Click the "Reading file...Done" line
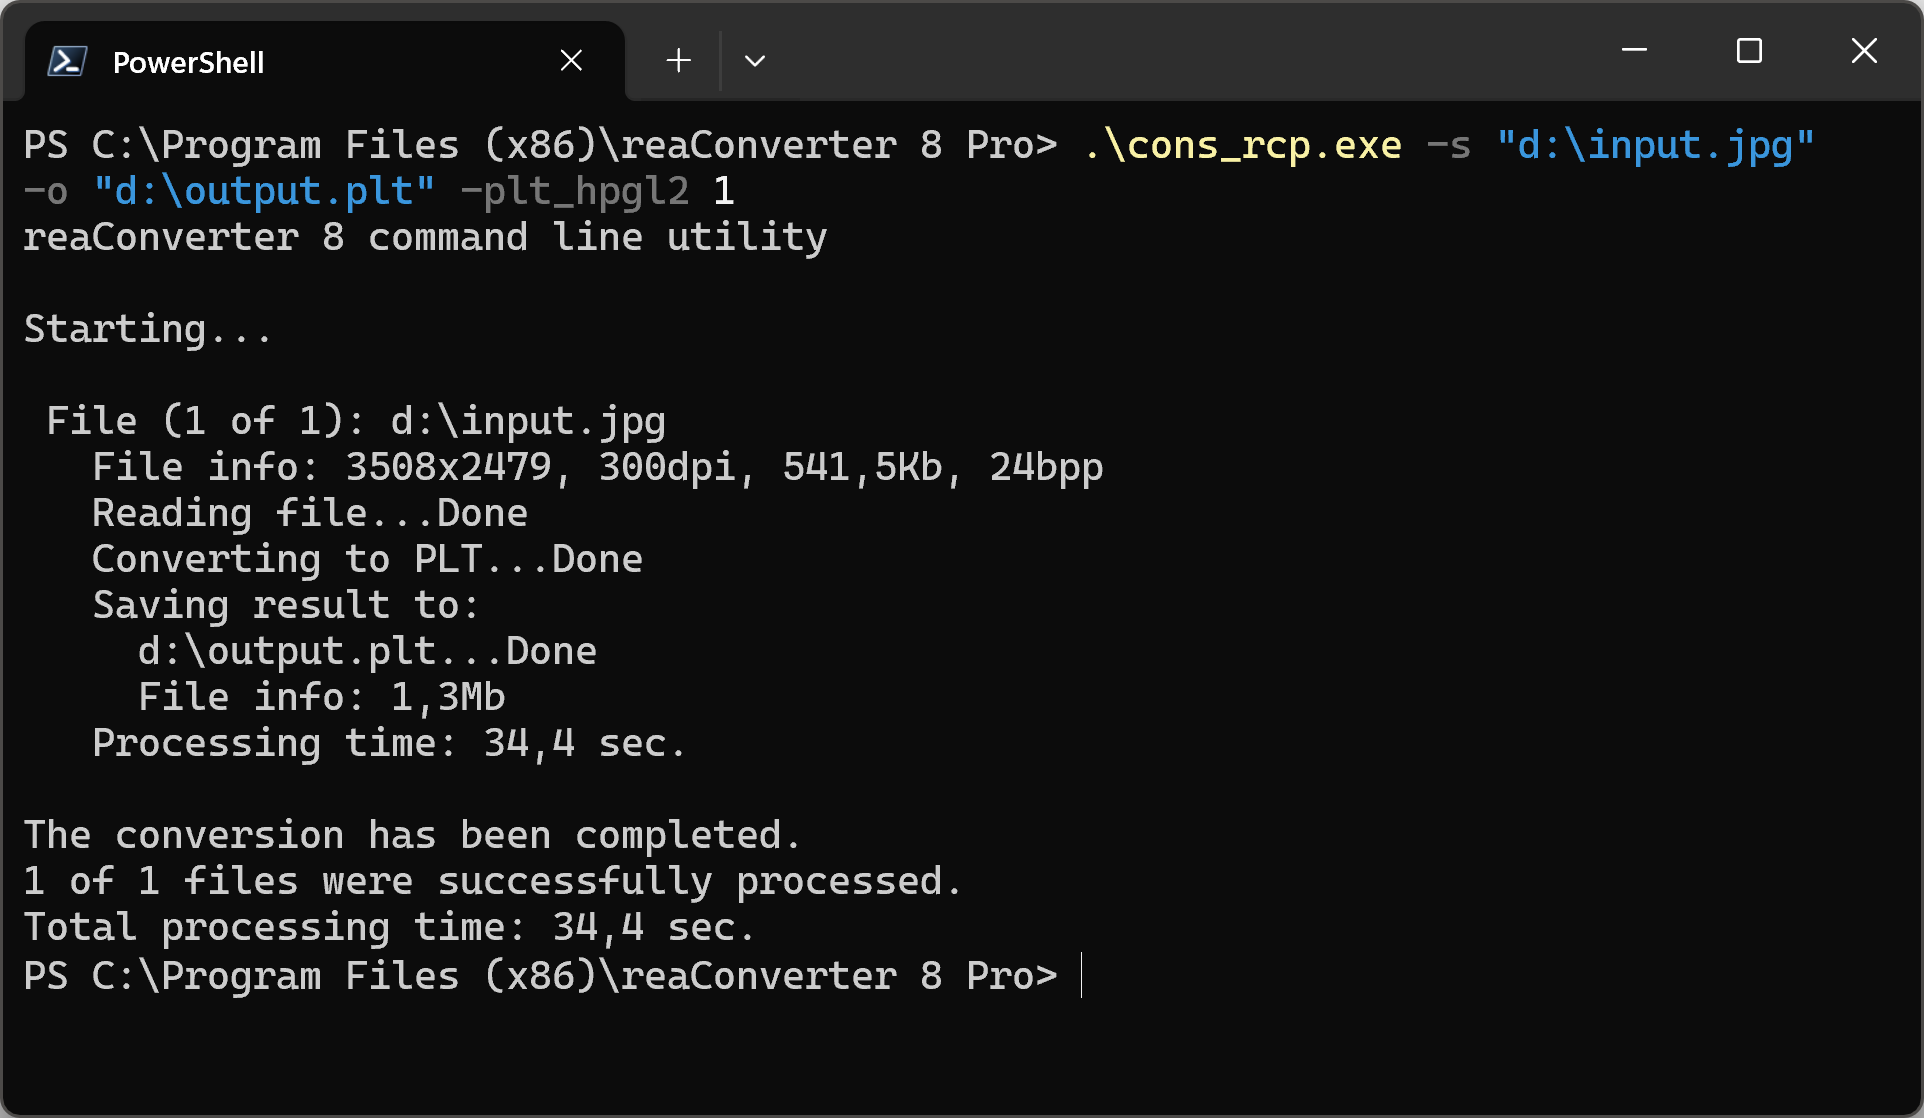The width and height of the screenshot is (1924, 1118). coord(310,513)
